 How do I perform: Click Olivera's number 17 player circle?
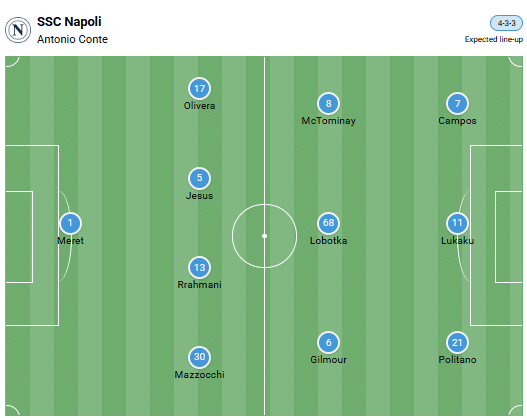[199, 88]
